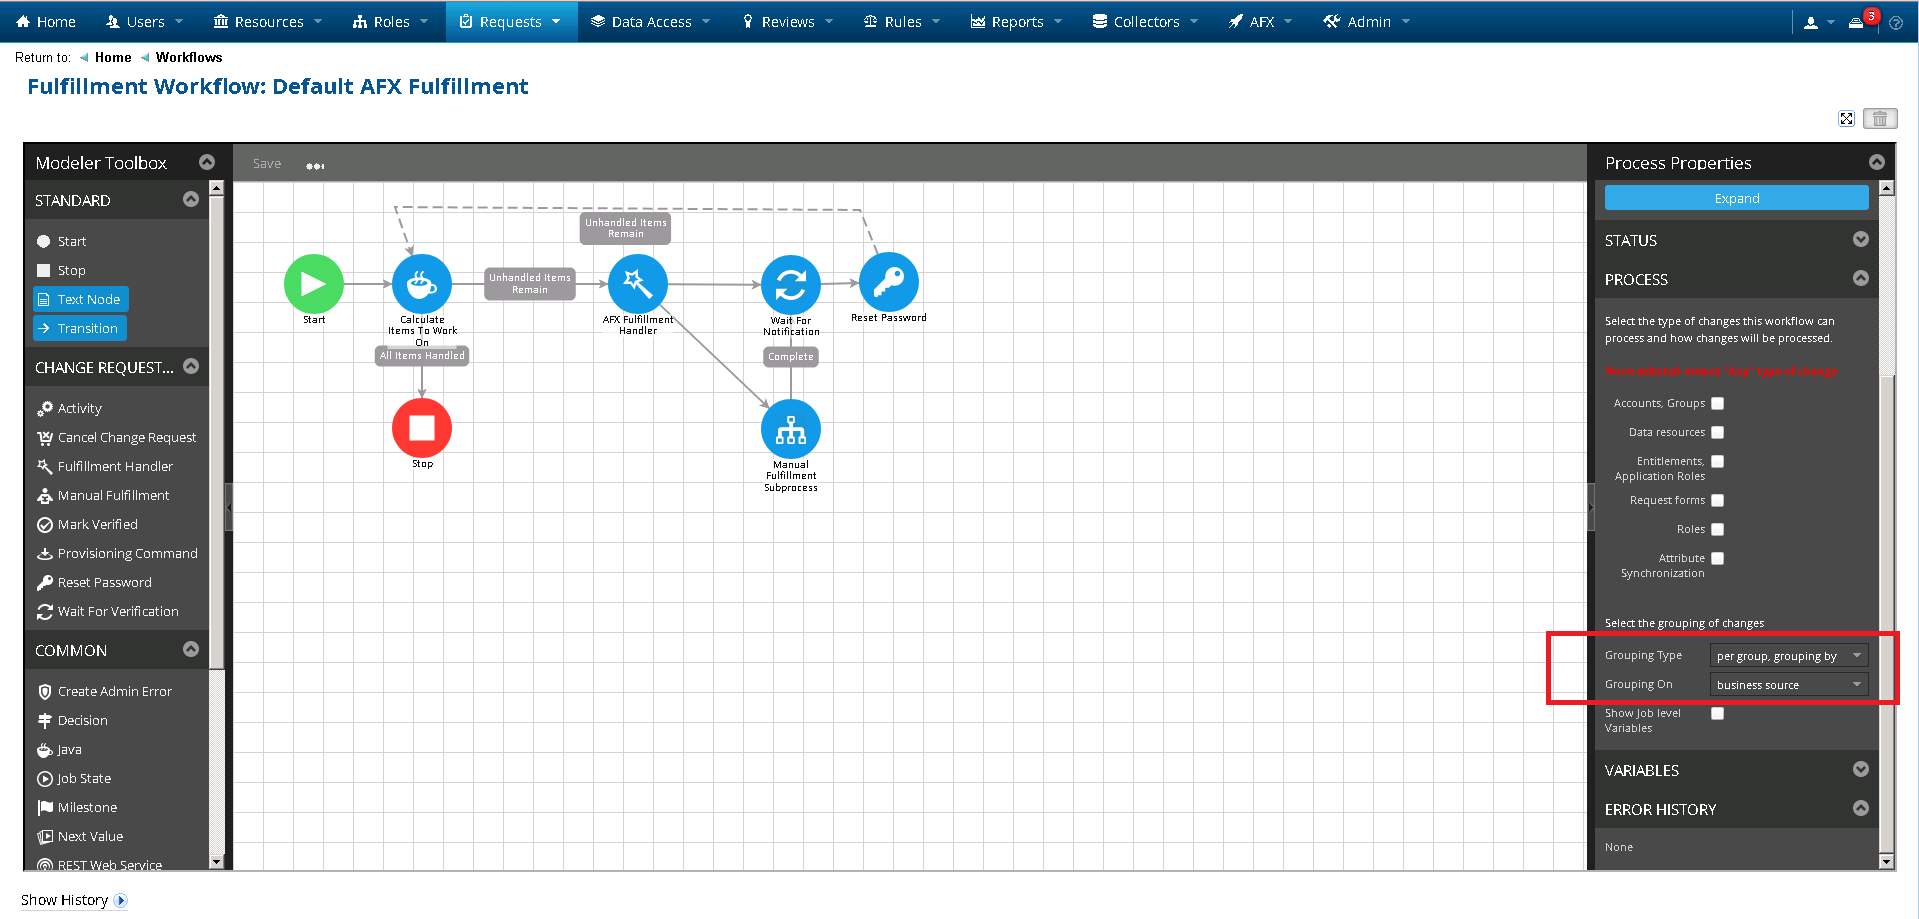Screen dimensions: 1919x919
Task: Click the delete trash icon above the modeler
Action: [1880, 119]
